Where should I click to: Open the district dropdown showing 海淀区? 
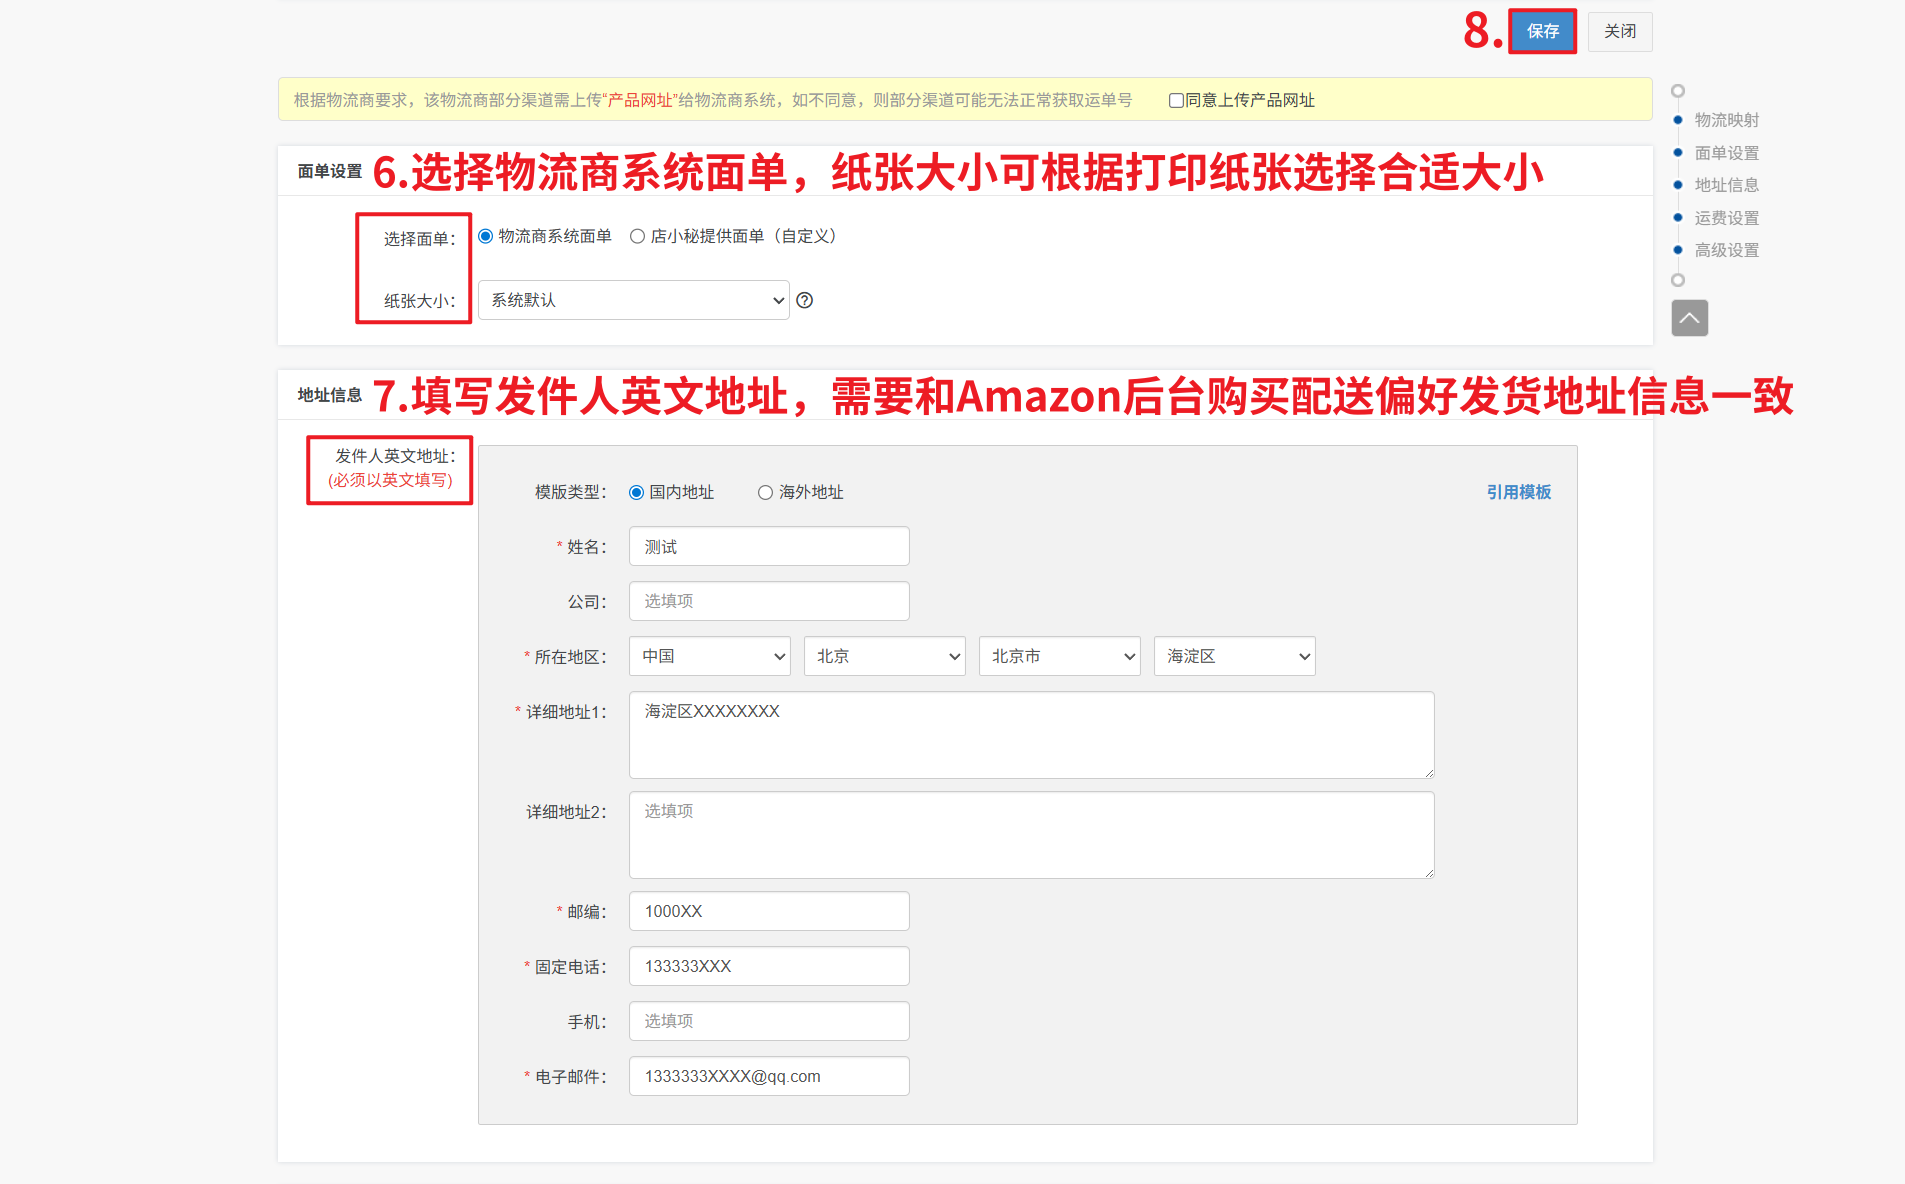pos(1234,656)
